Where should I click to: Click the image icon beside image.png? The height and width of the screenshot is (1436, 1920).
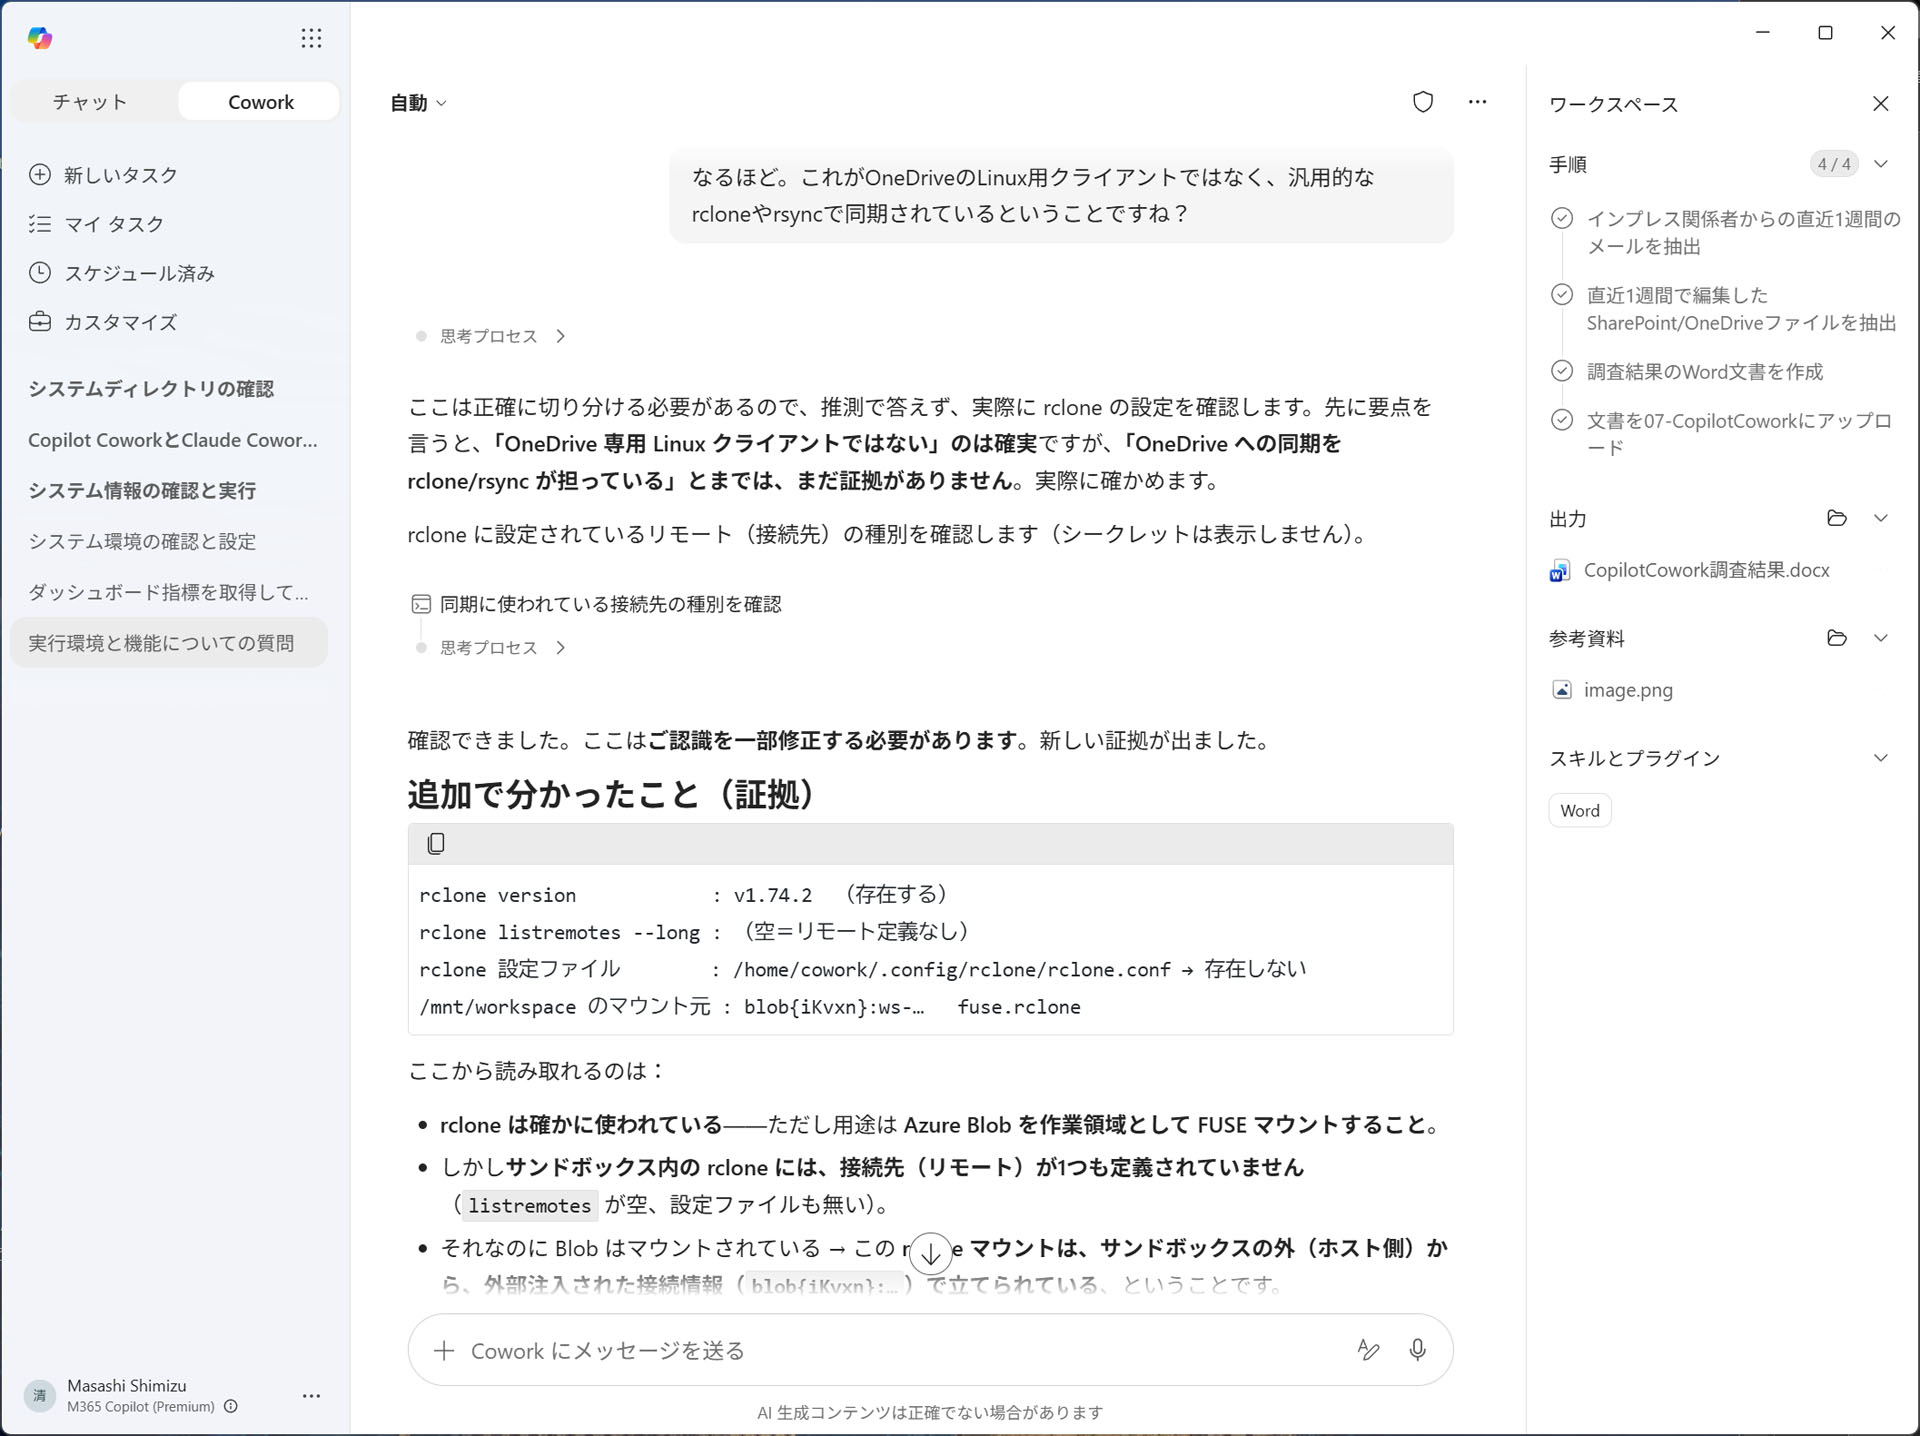pos(1561,690)
